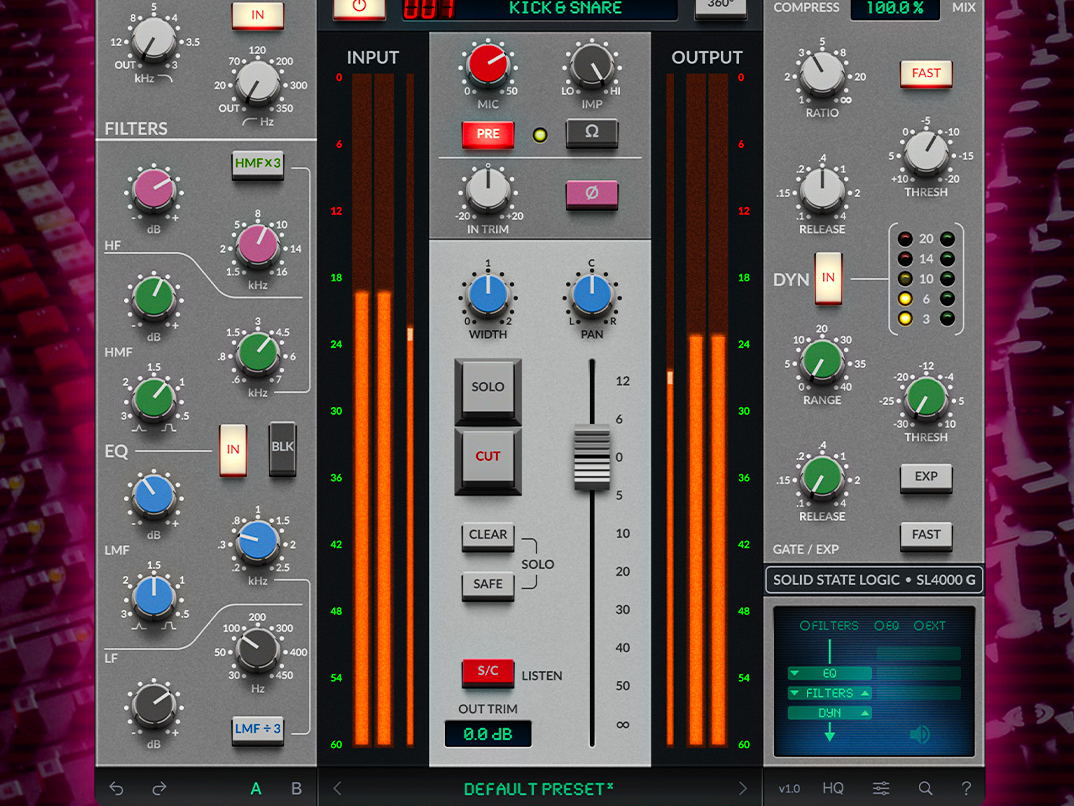Click the pink HF gain dB knob
The height and width of the screenshot is (806, 1074).
point(153,190)
